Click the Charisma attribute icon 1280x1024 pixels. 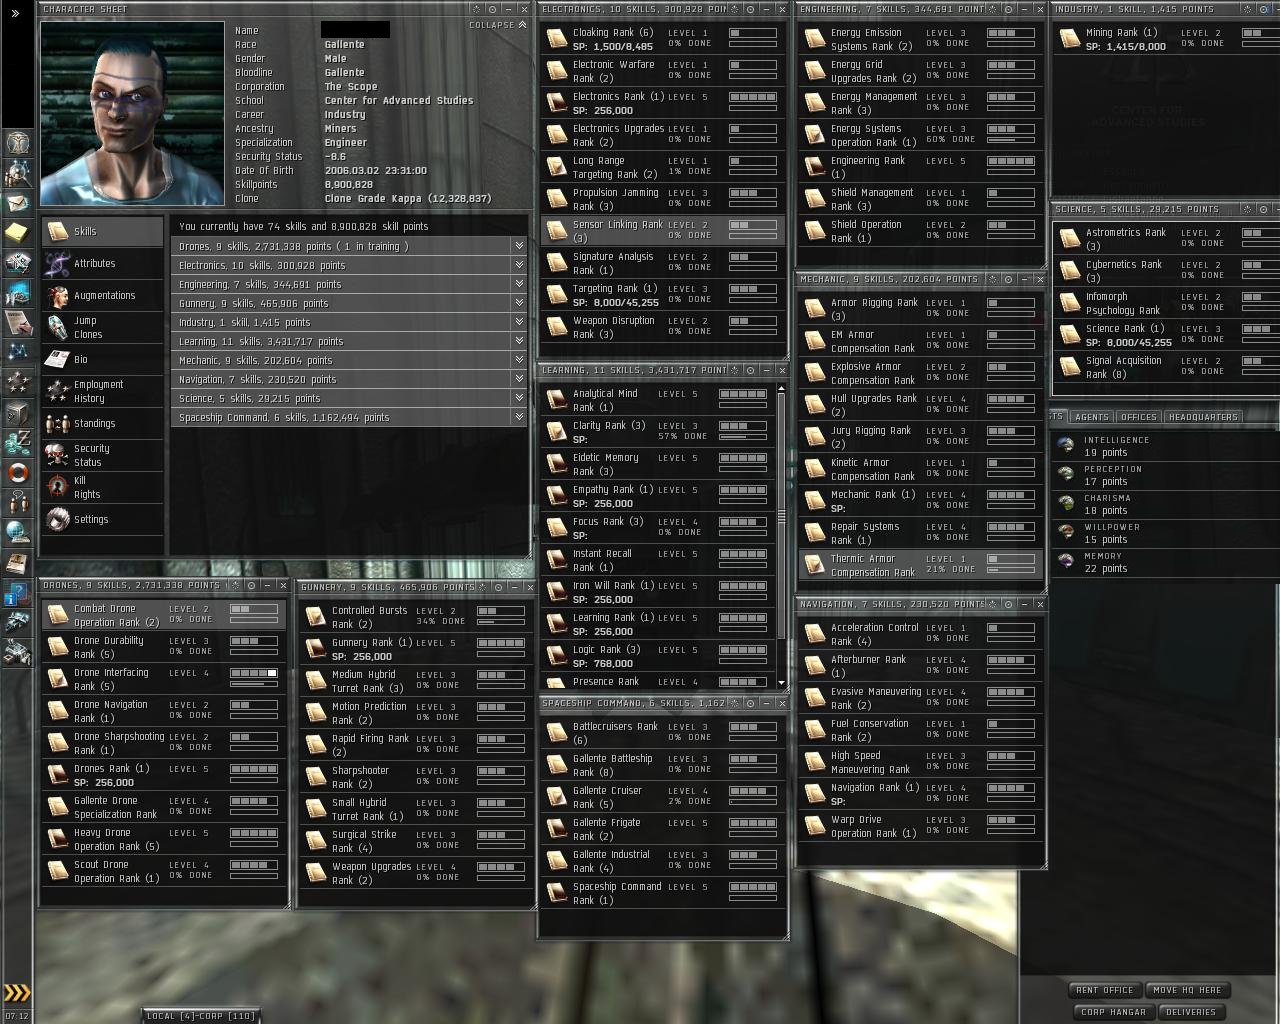1066,504
